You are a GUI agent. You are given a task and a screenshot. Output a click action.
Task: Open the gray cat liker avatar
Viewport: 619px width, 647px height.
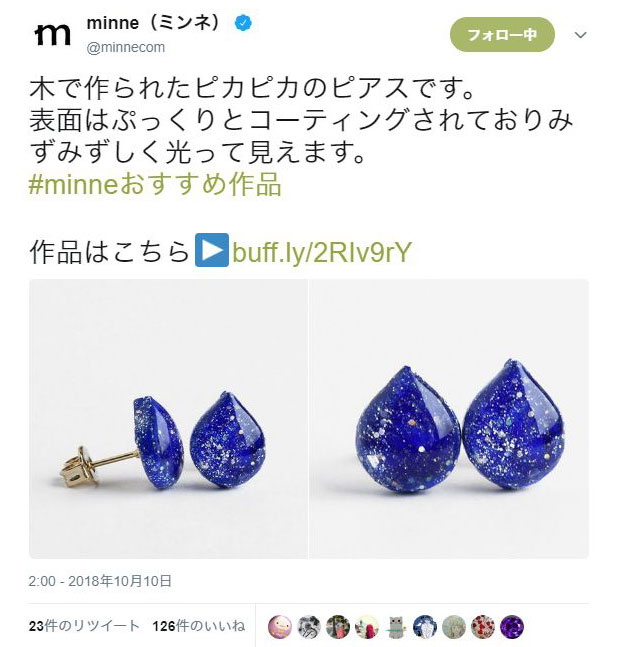(x=396, y=626)
